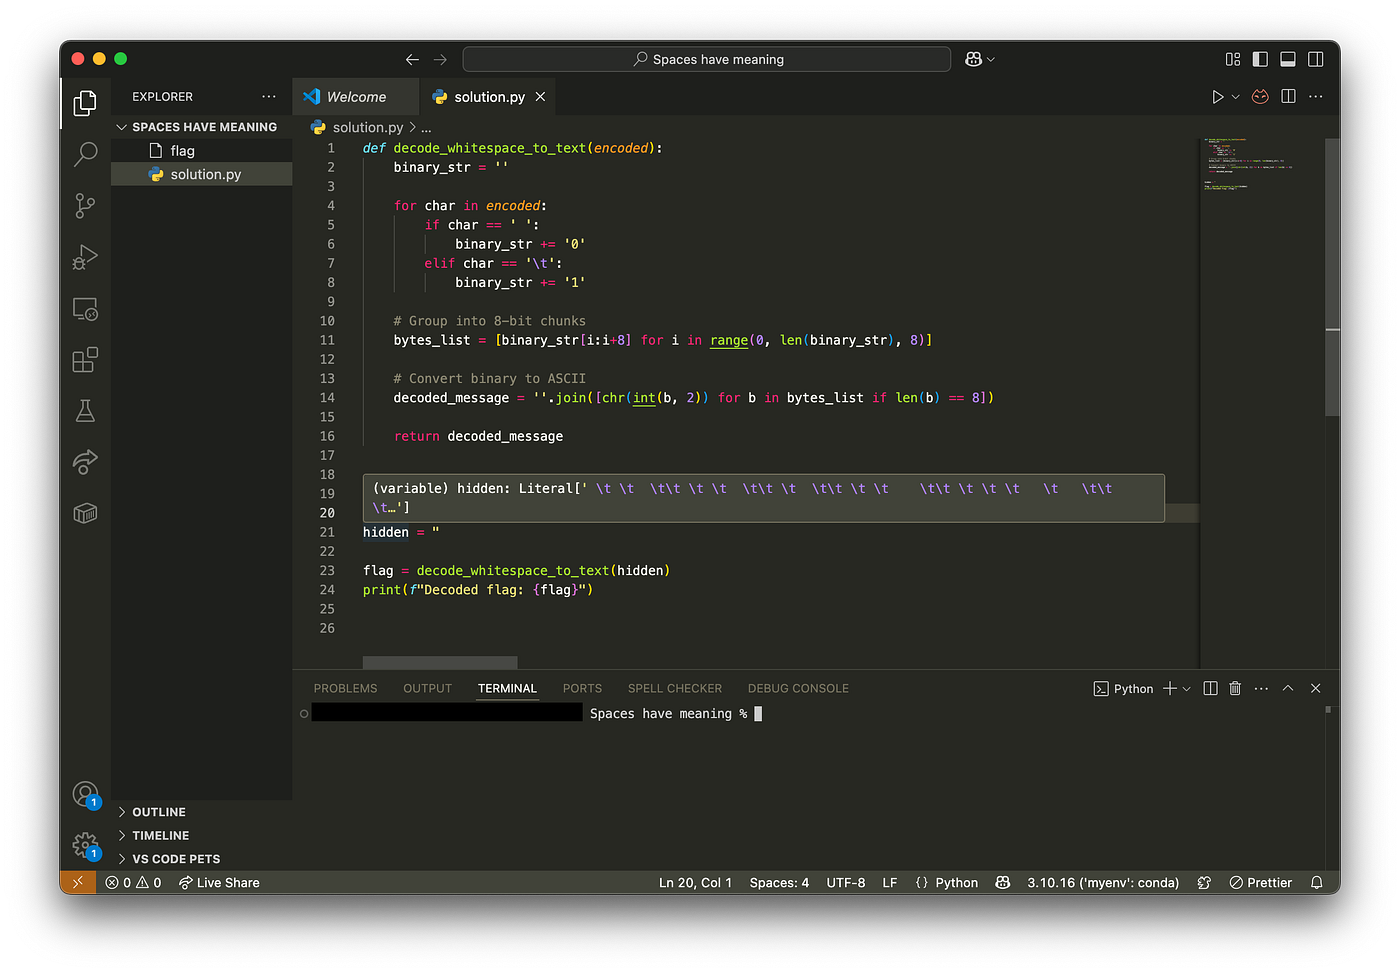Open the Testing beaker view
The height and width of the screenshot is (973, 1400).
(x=85, y=410)
